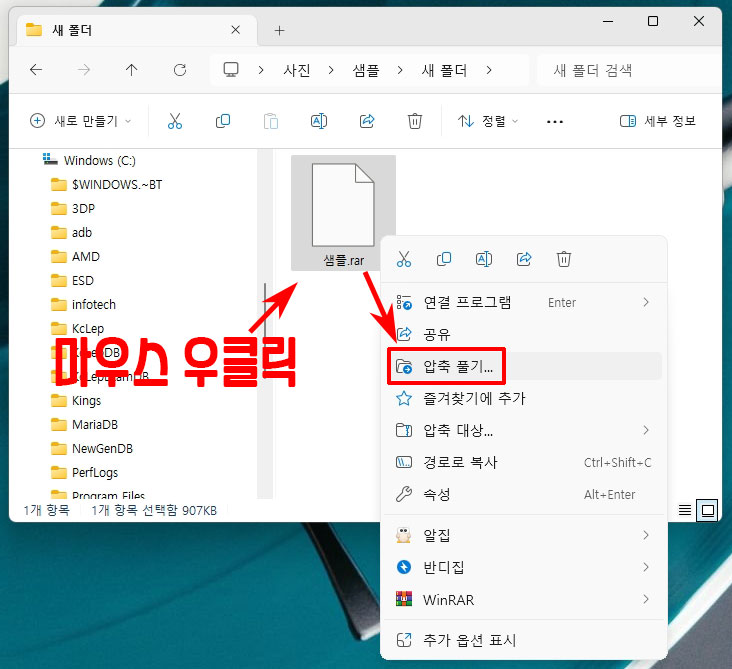
Task: Click the WinRAR menu entry
Action: (524, 599)
